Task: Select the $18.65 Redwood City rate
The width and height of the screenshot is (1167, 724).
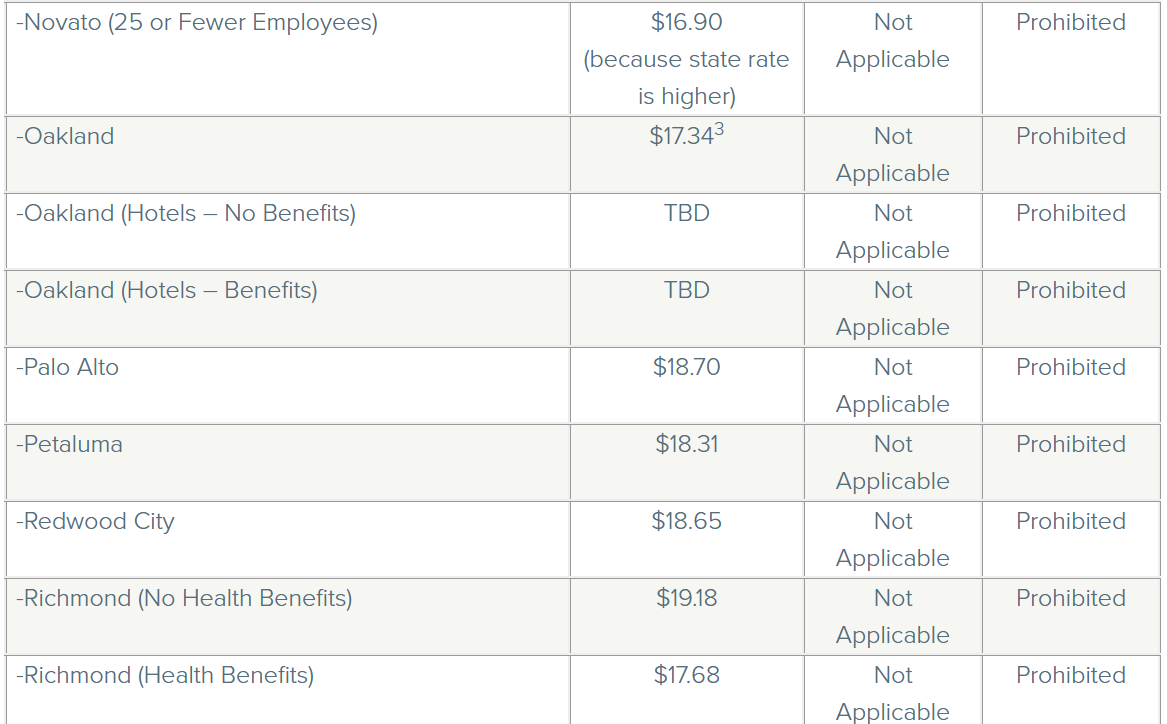Action: (x=686, y=522)
